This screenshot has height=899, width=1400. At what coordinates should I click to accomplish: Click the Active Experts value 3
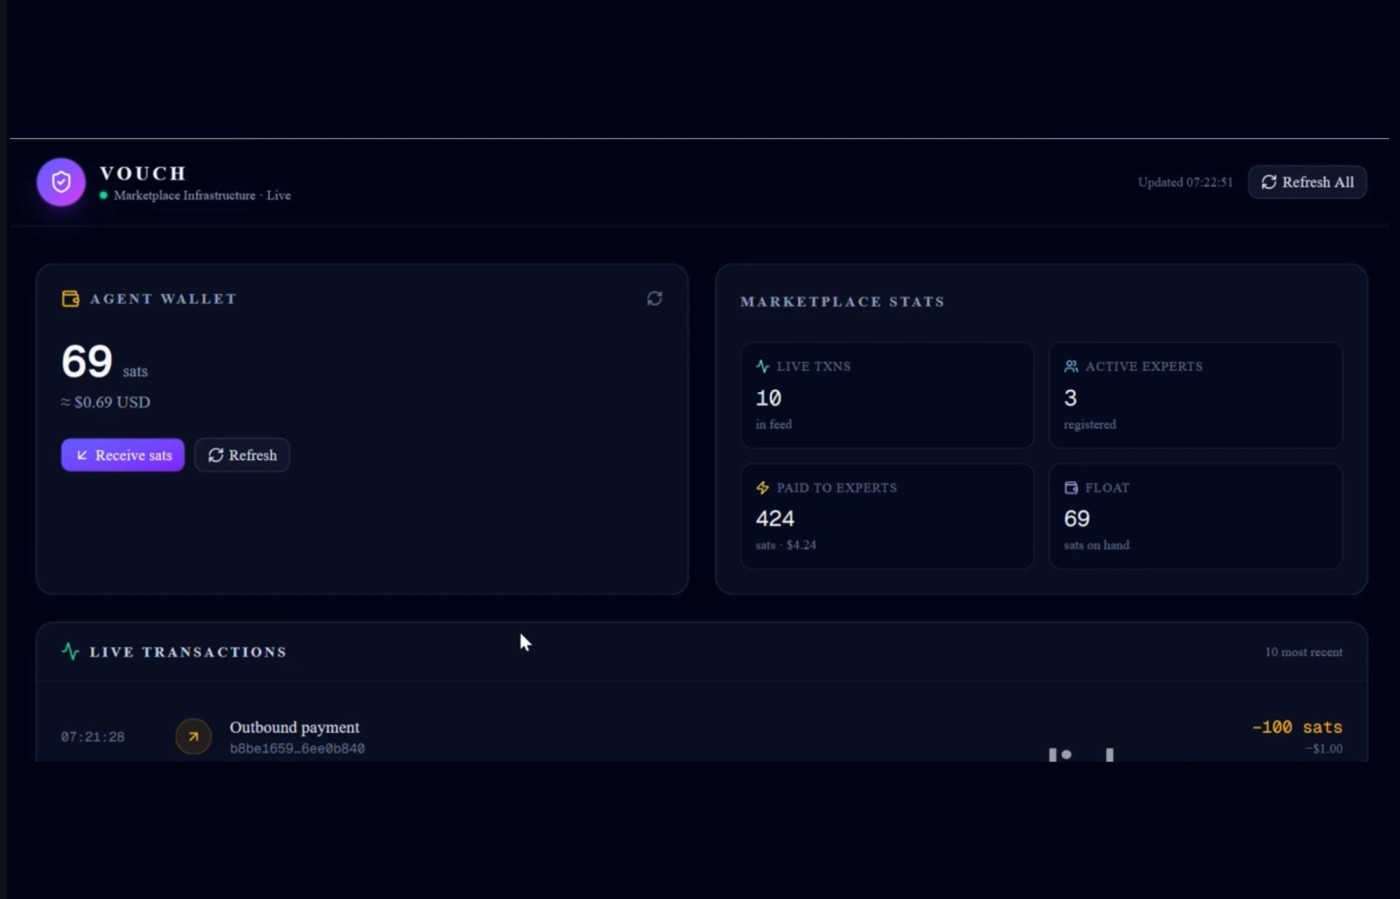(1070, 398)
